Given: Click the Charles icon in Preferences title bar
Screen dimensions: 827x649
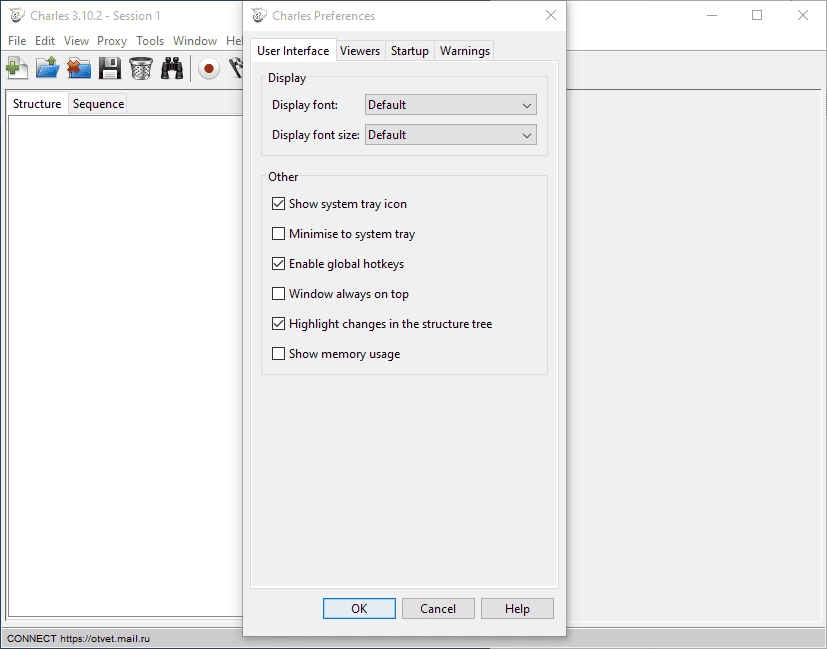Looking at the screenshot, I should click(258, 15).
